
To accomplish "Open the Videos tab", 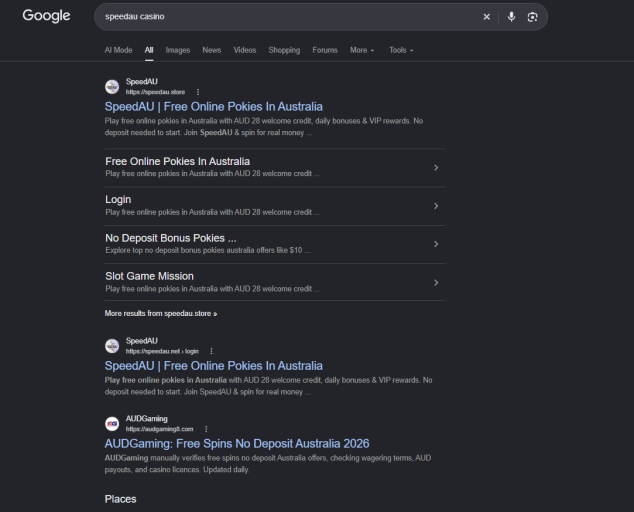I will 245,50.
